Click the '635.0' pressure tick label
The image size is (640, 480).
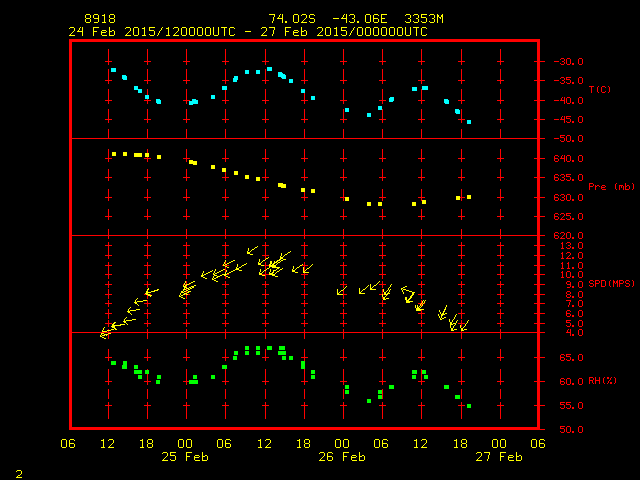pos(569,178)
